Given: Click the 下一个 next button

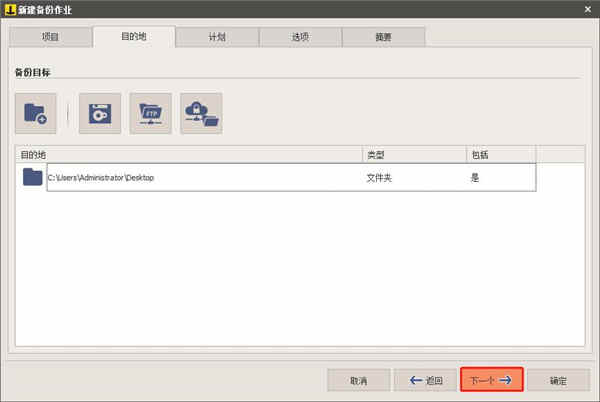Looking at the screenshot, I should [x=492, y=380].
